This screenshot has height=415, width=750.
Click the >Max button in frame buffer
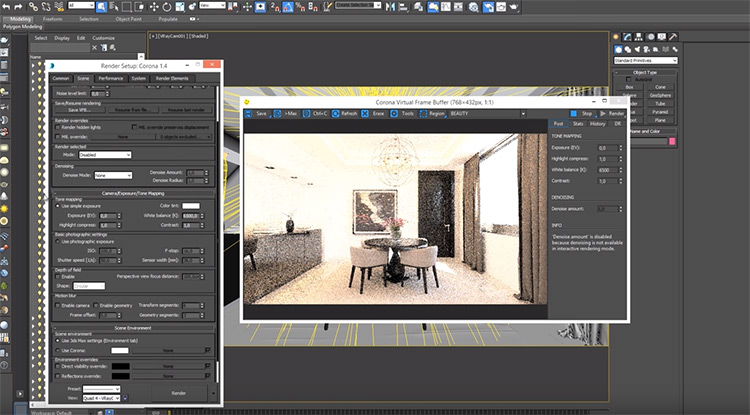pyautogui.click(x=287, y=114)
